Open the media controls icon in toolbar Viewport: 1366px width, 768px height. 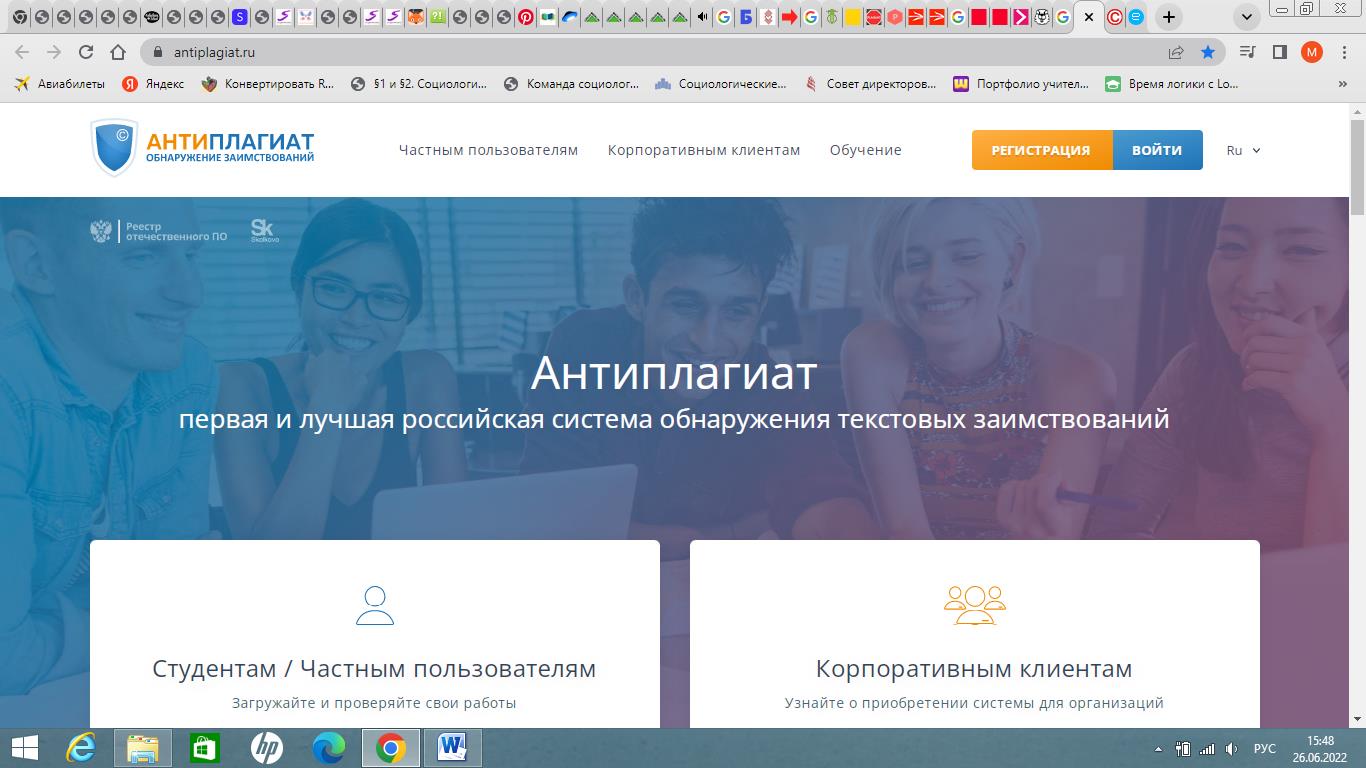click(x=1247, y=52)
